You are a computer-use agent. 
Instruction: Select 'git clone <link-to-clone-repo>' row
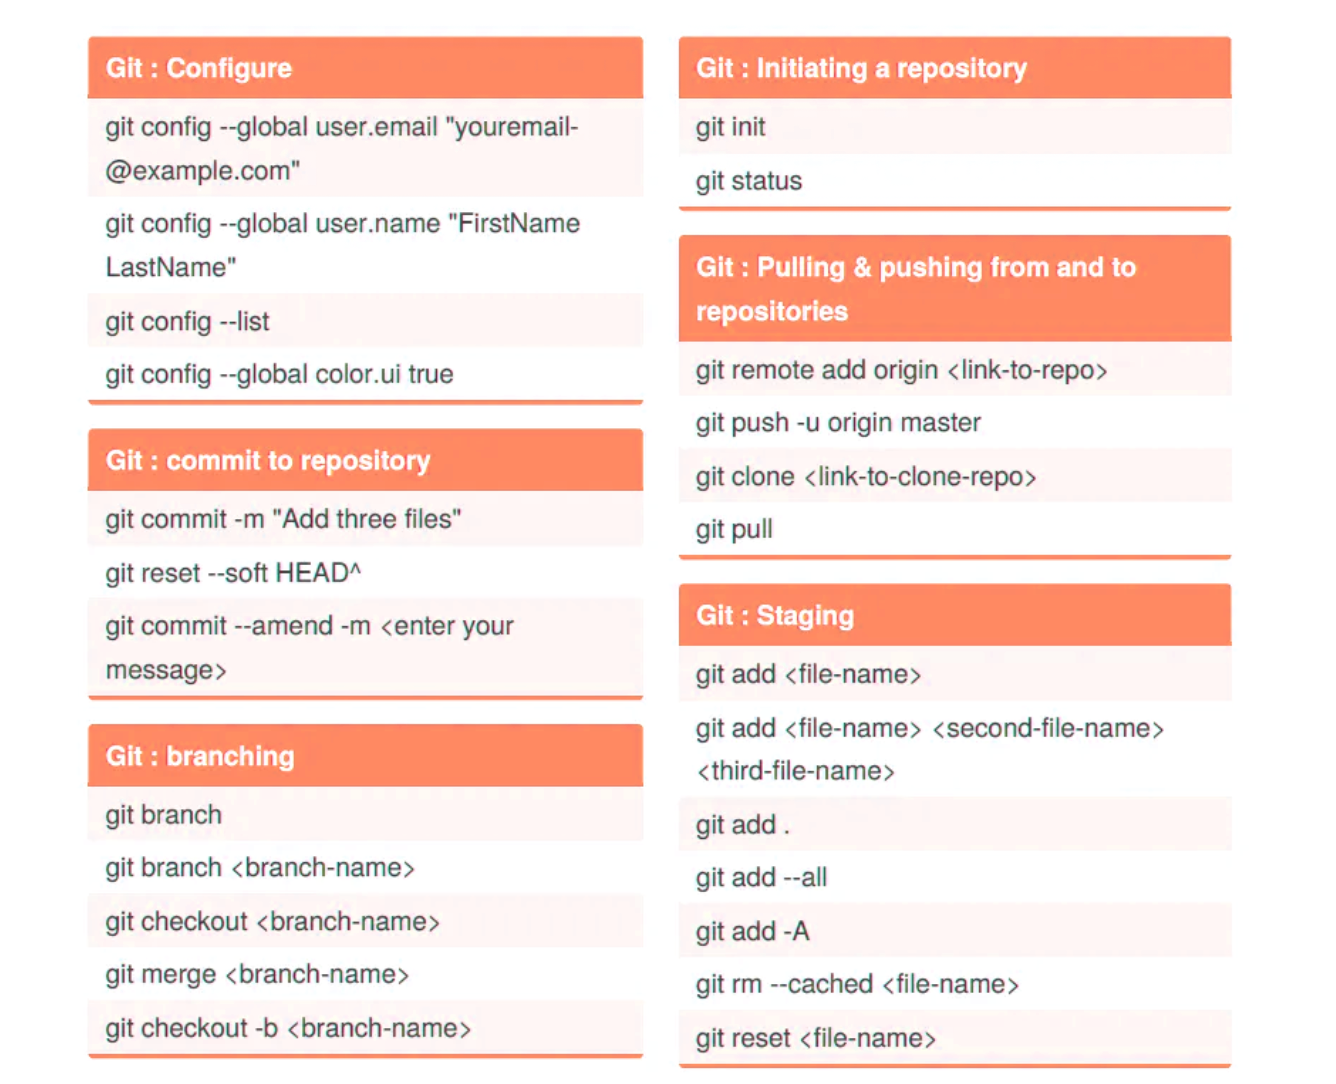(955, 476)
